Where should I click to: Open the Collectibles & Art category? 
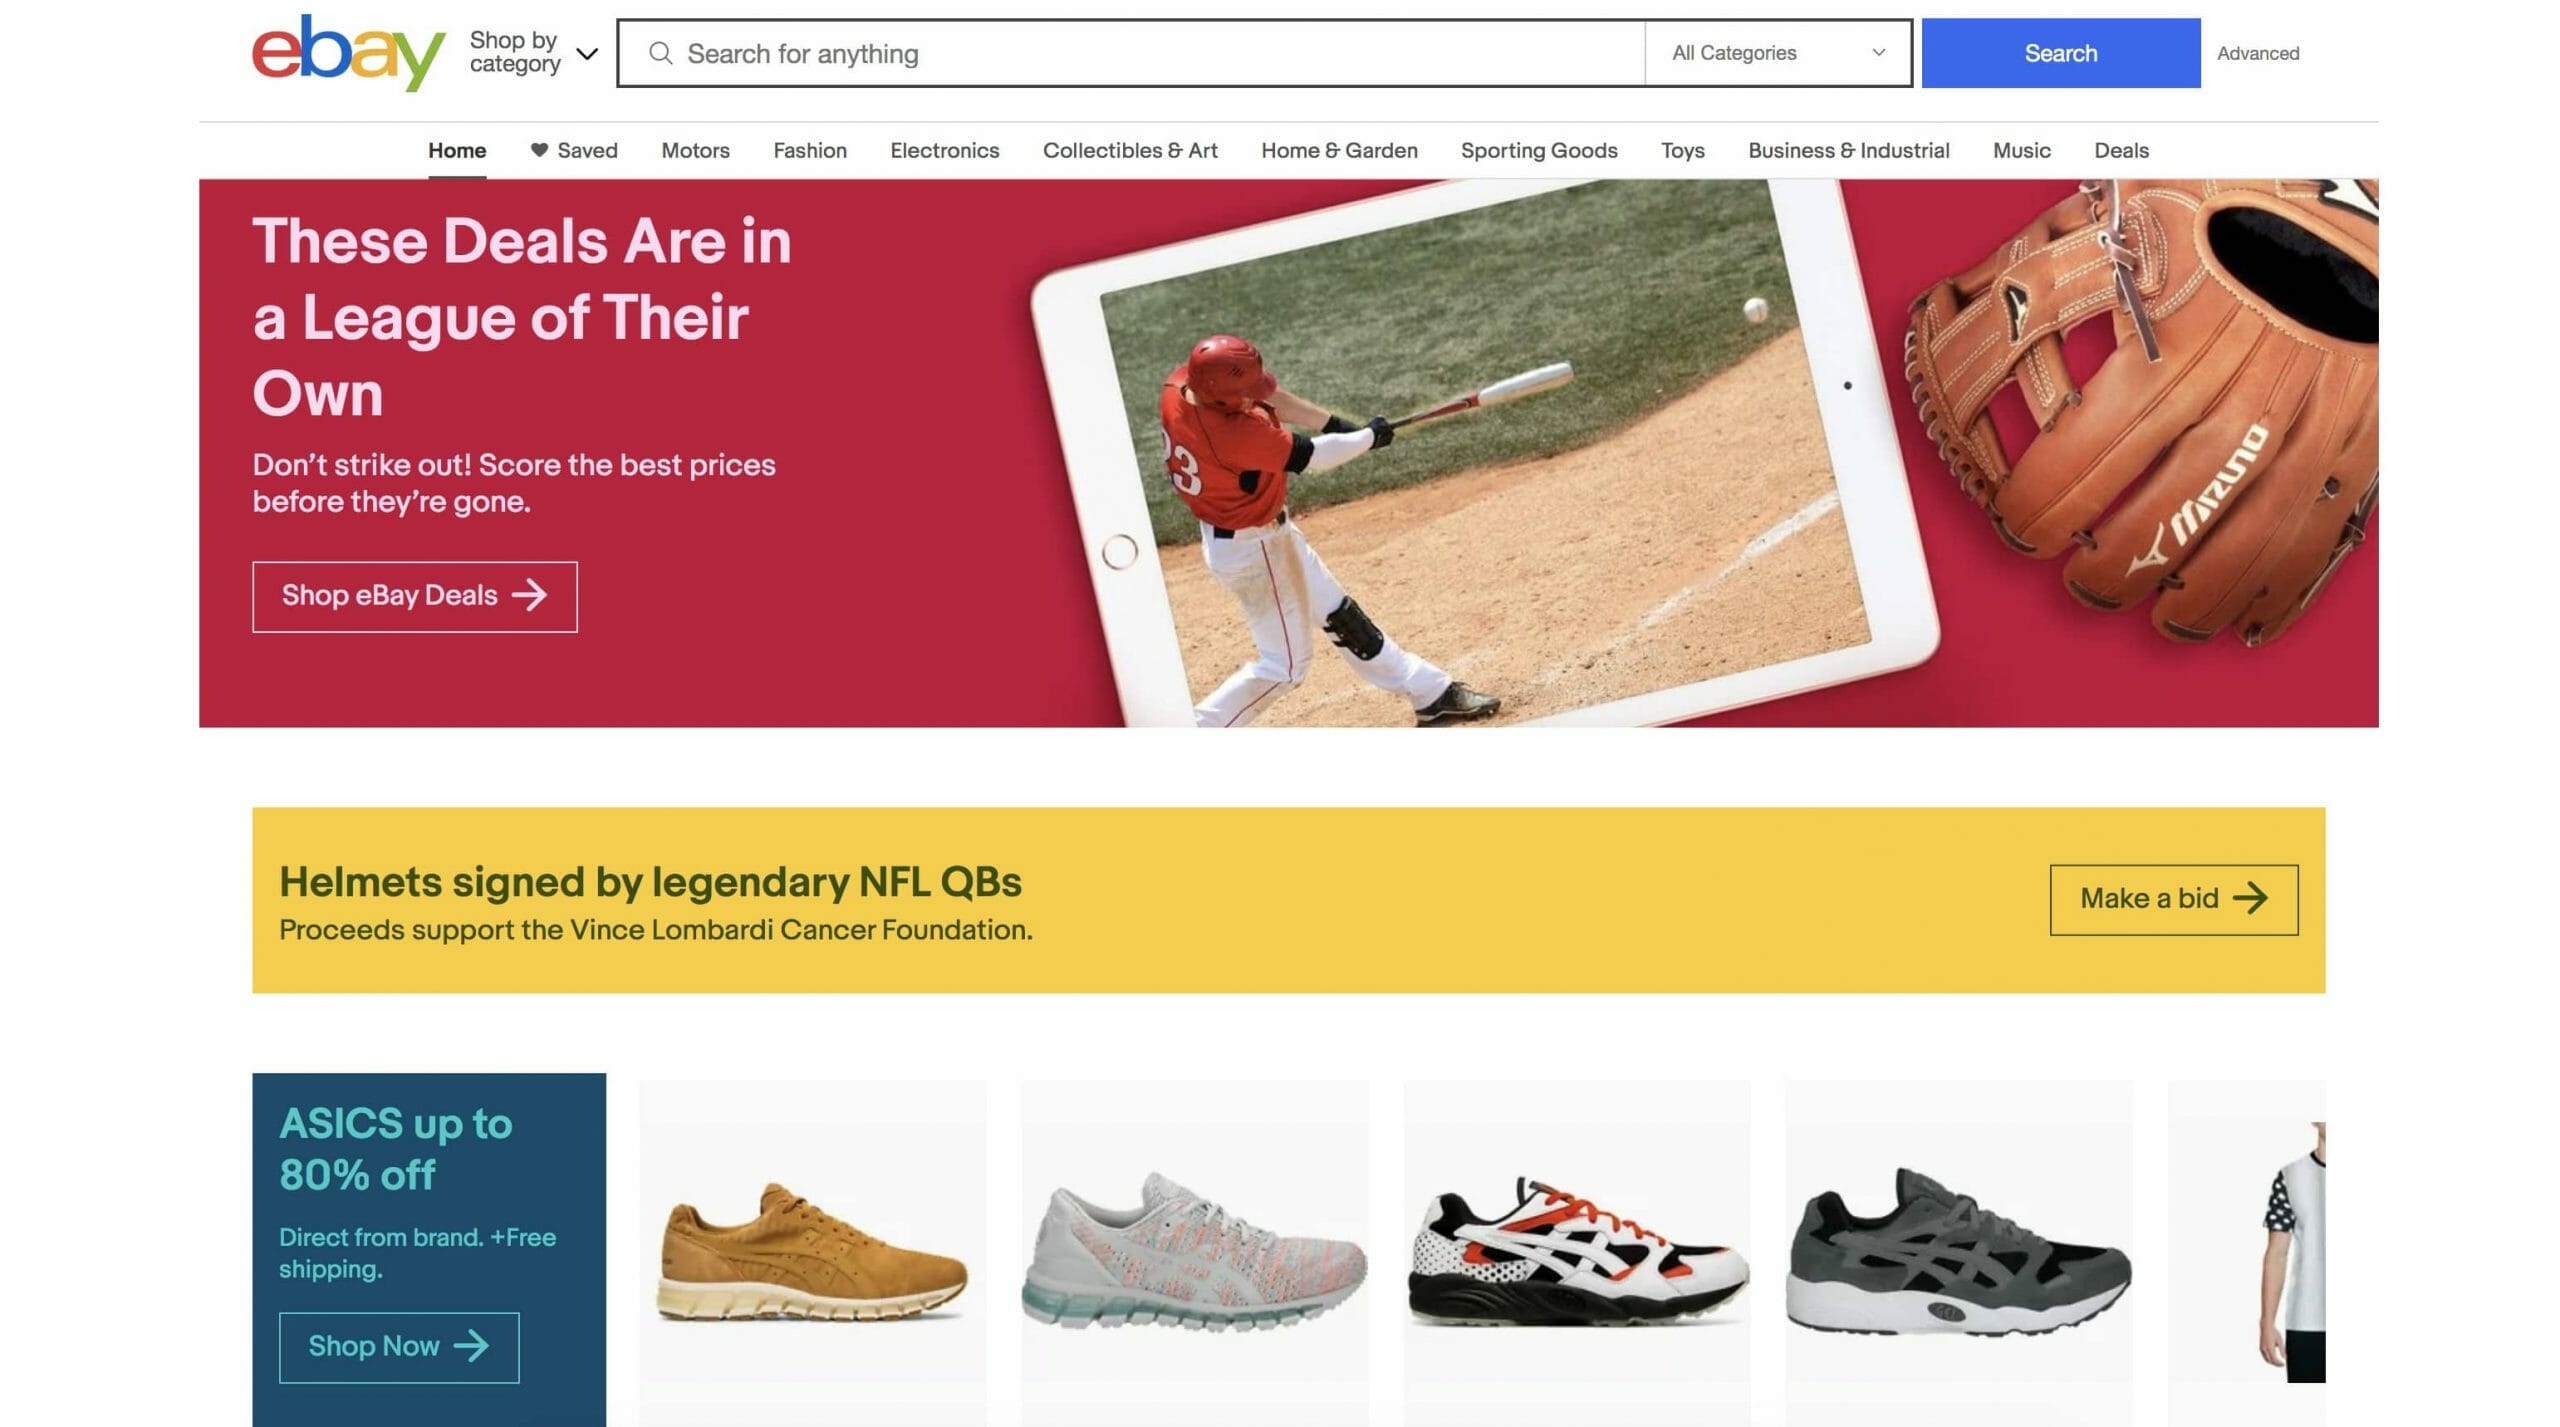1129,150
